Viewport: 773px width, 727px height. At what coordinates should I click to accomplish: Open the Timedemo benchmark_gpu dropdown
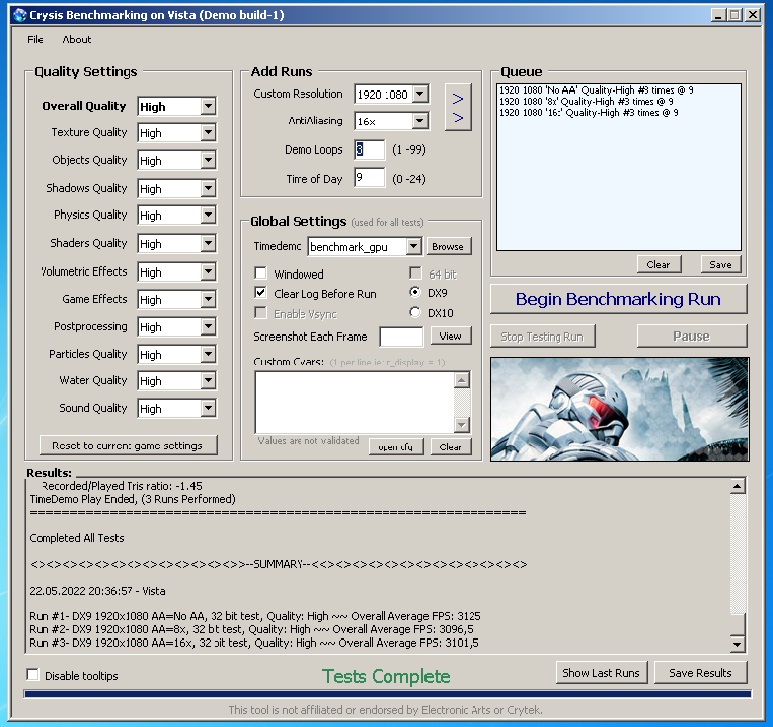(414, 246)
